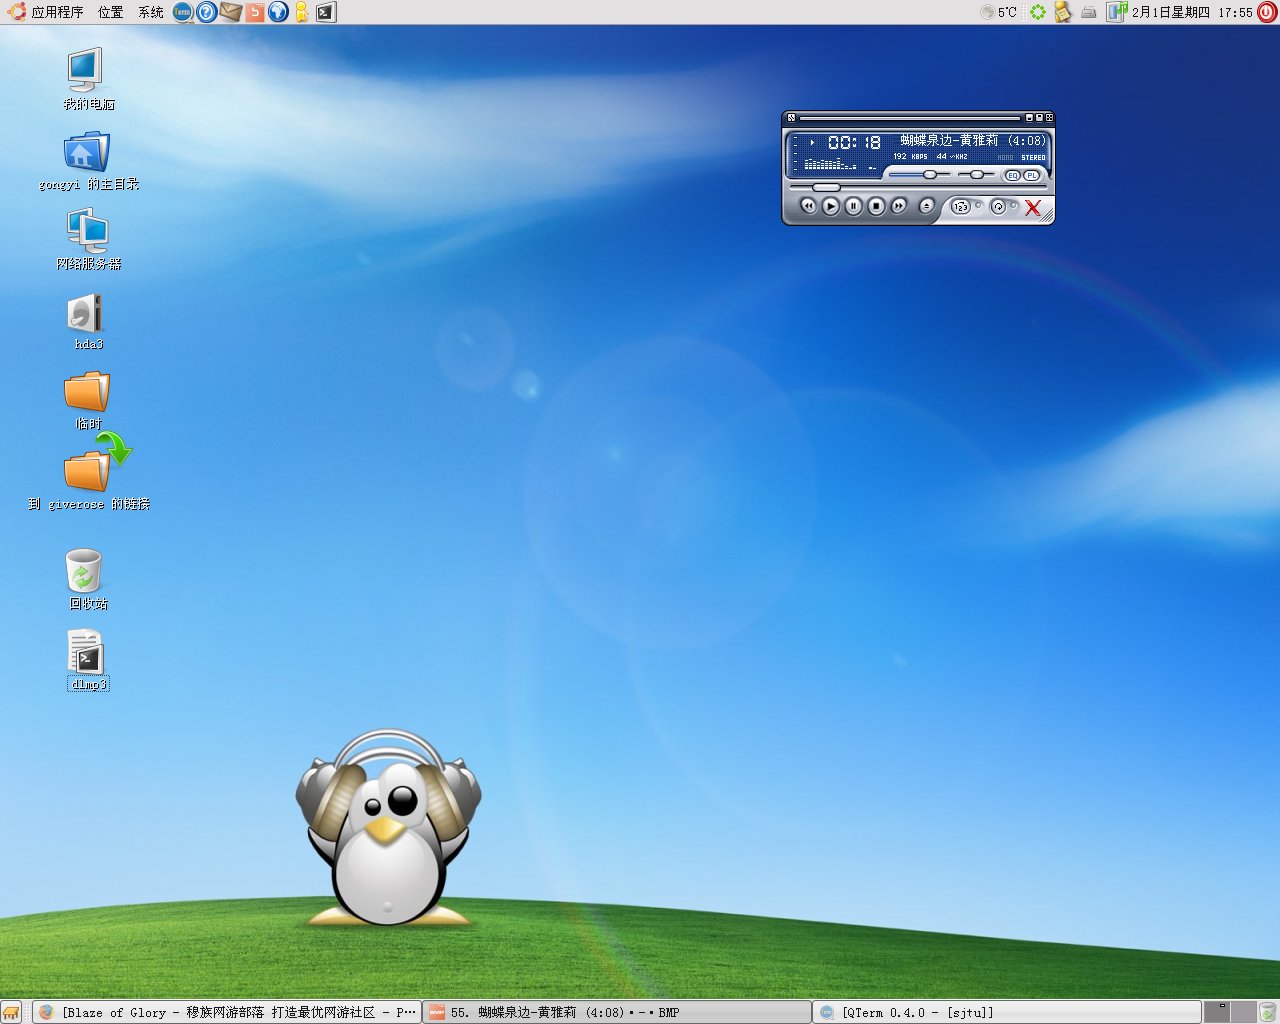Launch the terminal from top panel
The height and width of the screenshot is (1024, 1280).
click(x=326, y=12)
